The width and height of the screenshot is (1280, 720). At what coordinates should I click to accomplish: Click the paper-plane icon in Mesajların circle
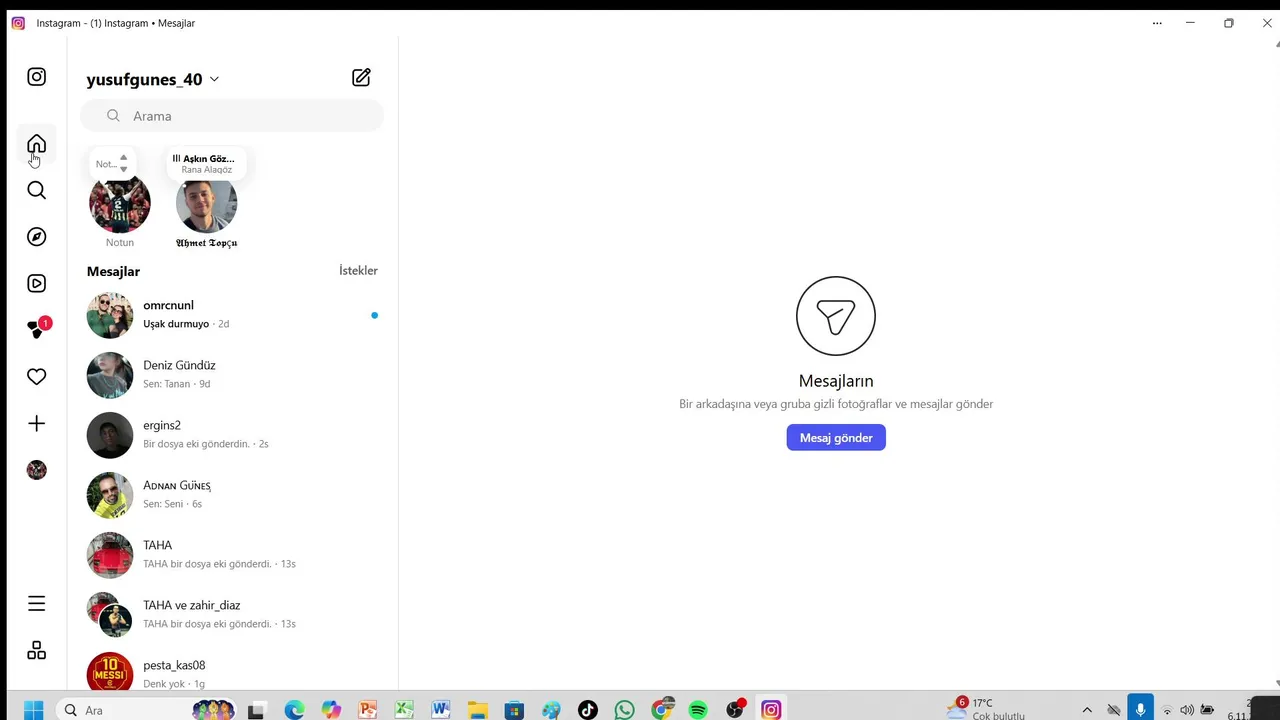[836, 316]
